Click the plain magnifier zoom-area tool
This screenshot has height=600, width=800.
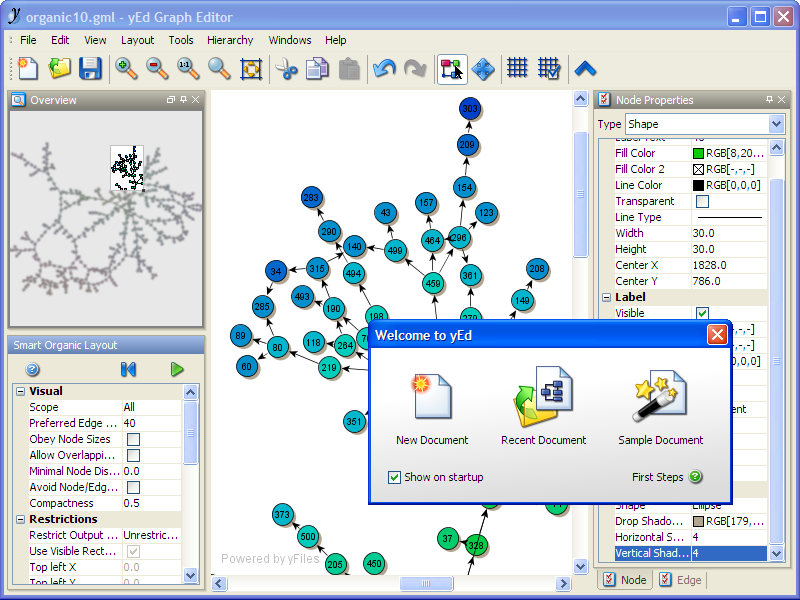pos(219,68)
